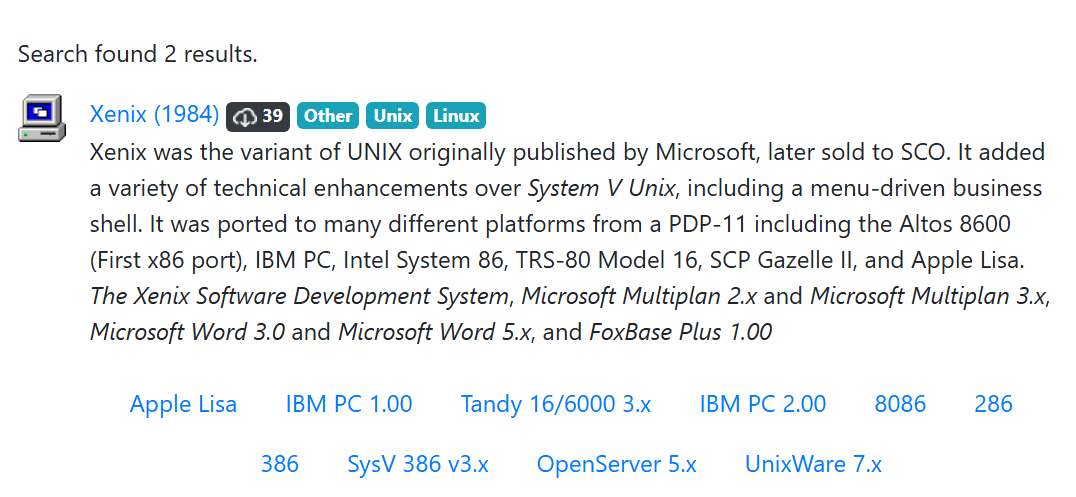
Task: Open the UnixWare 7.x version link
Action: [x=814, y=464]
